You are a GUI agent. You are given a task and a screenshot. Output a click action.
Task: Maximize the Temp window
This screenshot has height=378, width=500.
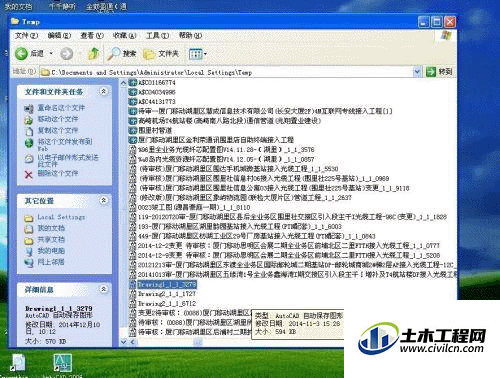[x=437, y=22]
